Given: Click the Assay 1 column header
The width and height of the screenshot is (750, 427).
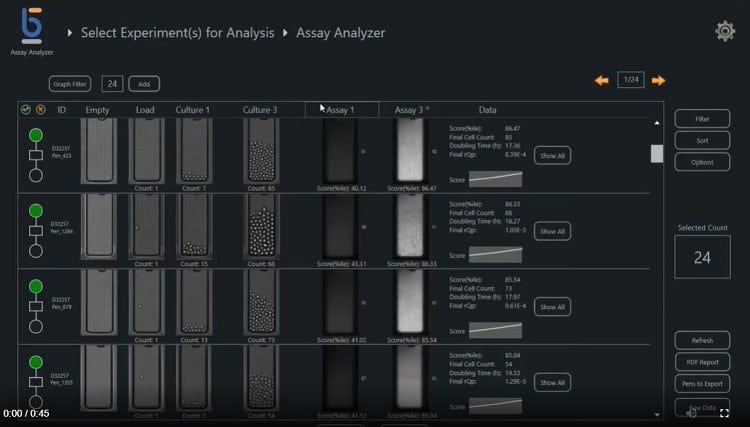Looking at the screenshot, I should (x=342, y=109).
